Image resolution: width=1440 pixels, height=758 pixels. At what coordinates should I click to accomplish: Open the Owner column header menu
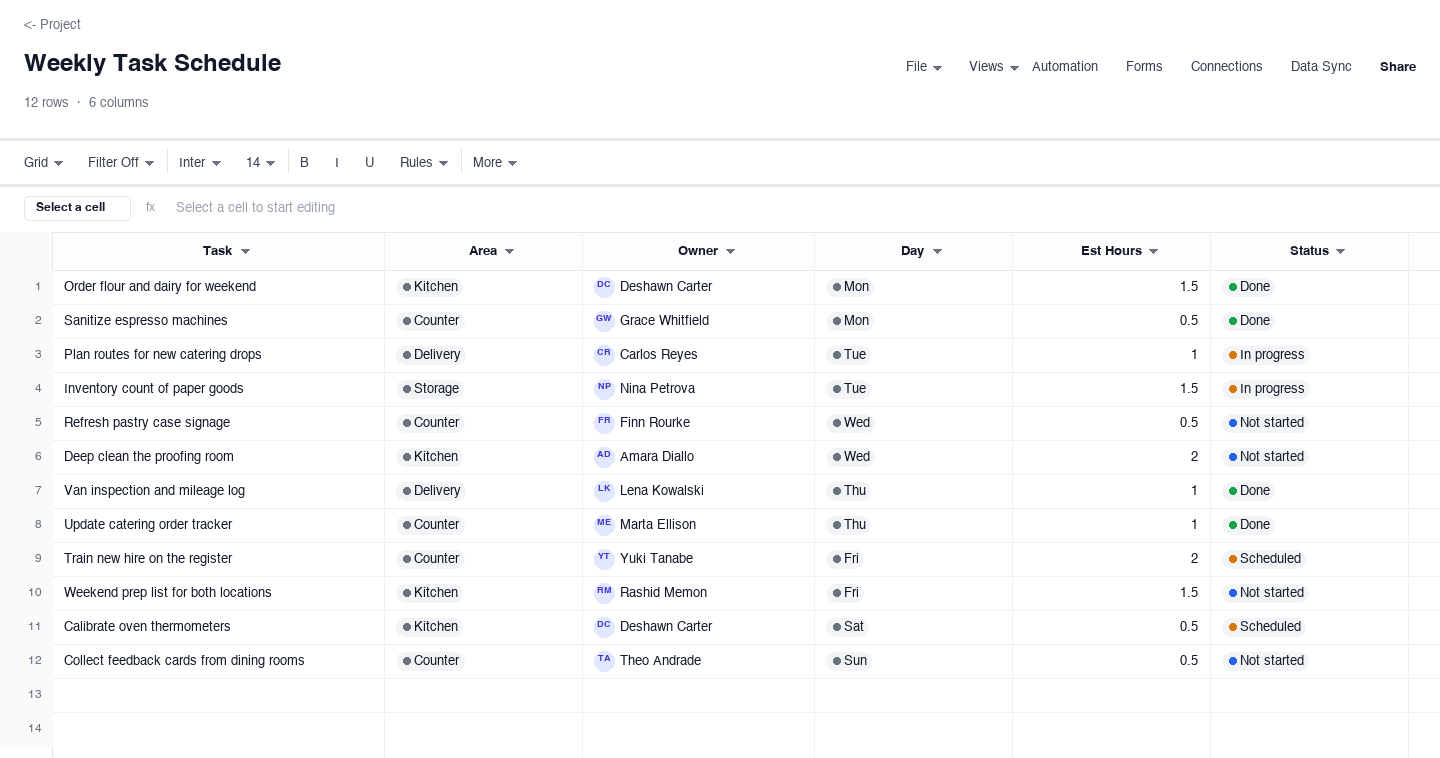point(730,251)
